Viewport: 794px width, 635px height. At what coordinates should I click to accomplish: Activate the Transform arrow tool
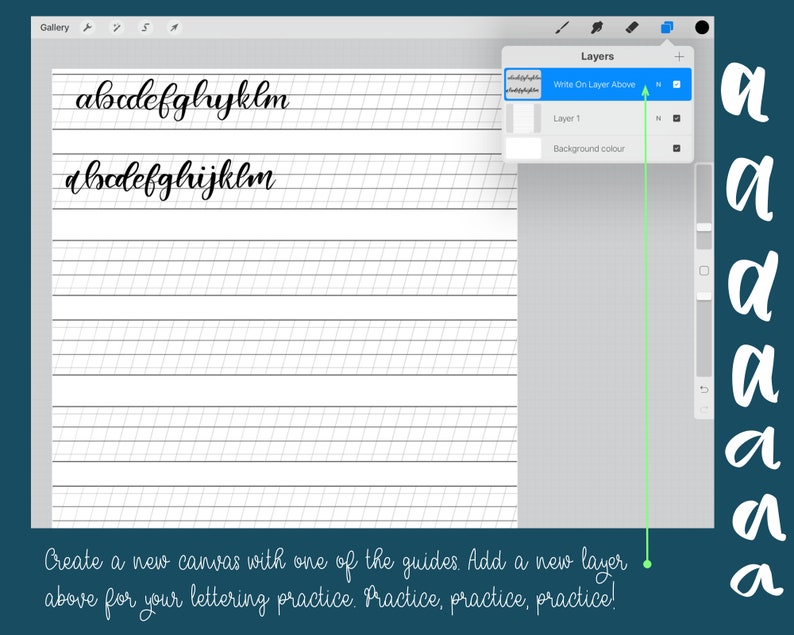point(174,27)
